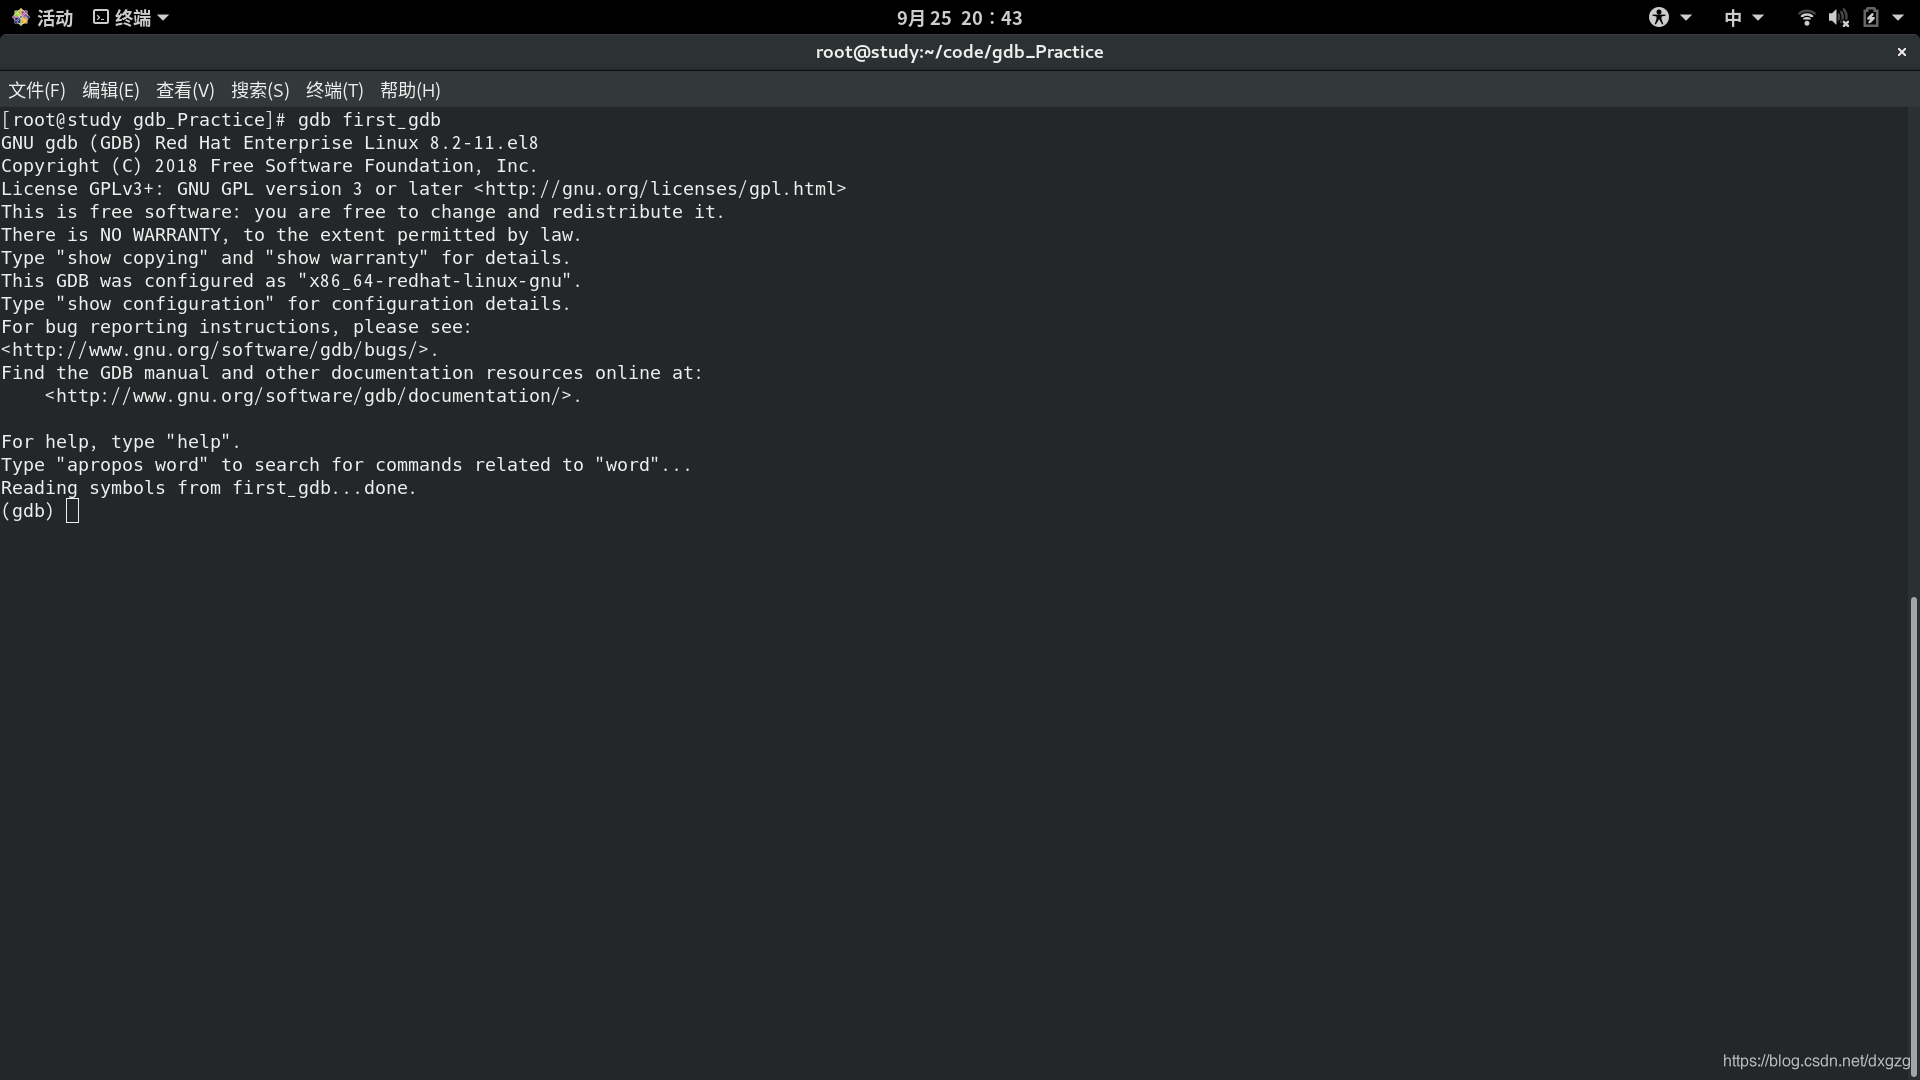Viewport: 1920px width, 1080px height.
Task: Click the 活动 activities button
Action: pyautogui.click(x=43, y=17)
